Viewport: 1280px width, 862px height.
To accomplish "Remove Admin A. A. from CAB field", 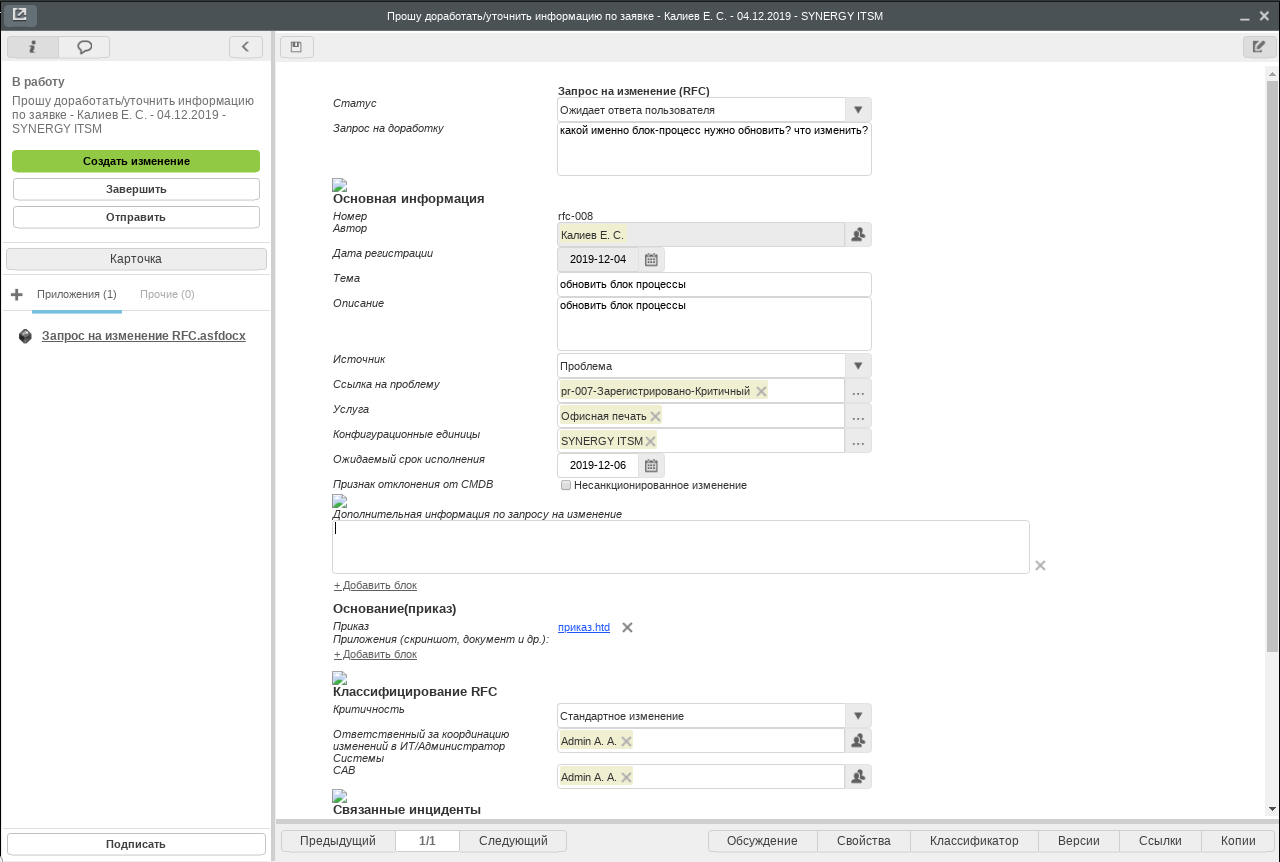I will (626, 777).
